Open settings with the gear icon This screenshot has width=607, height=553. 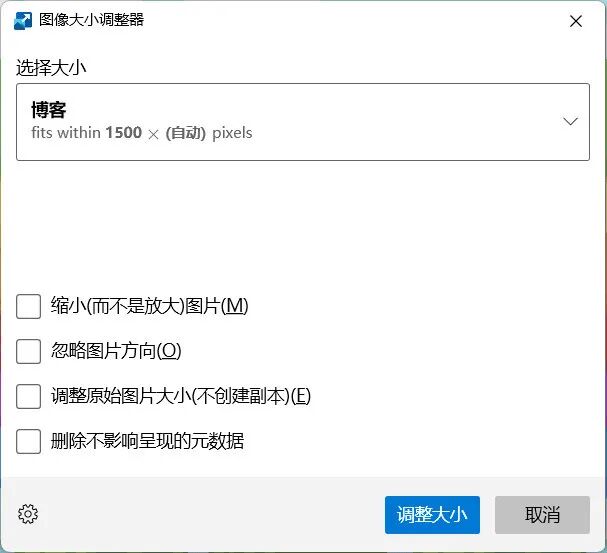28,514
